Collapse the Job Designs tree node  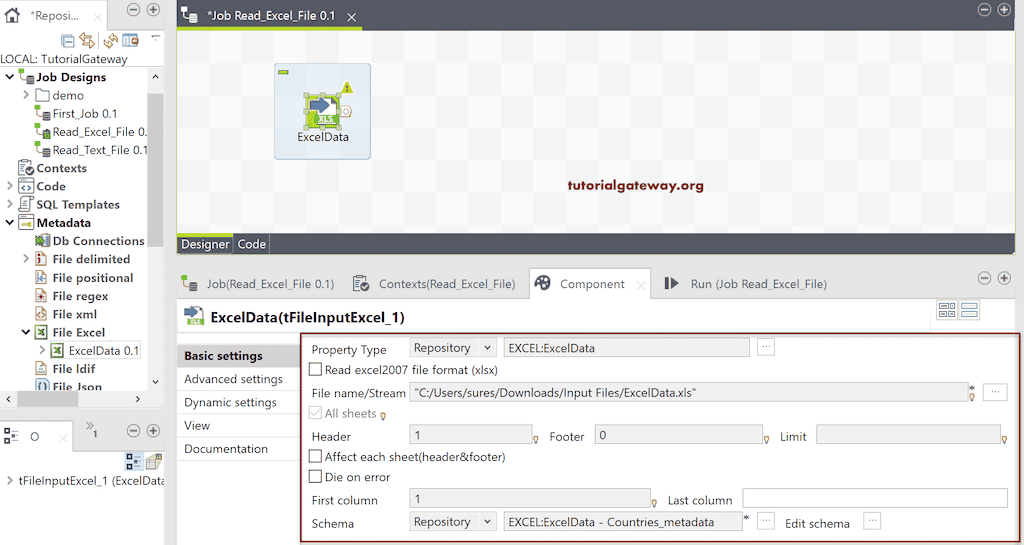(x=10, y=77)
